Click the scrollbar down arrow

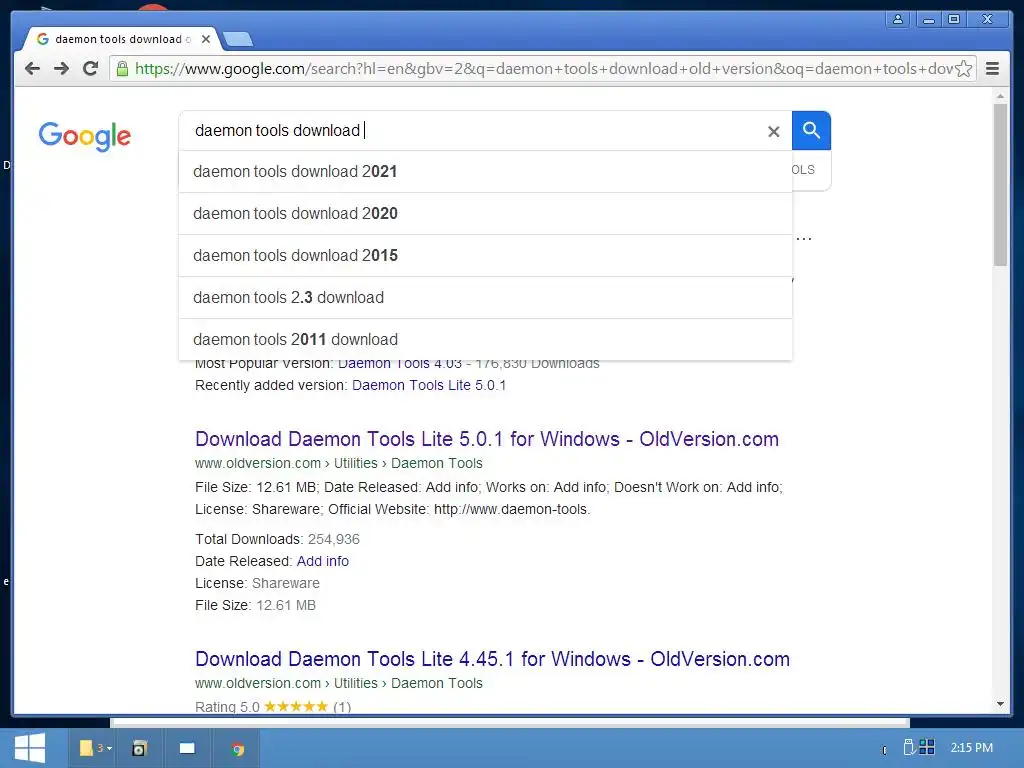[x=1000, y=704]
